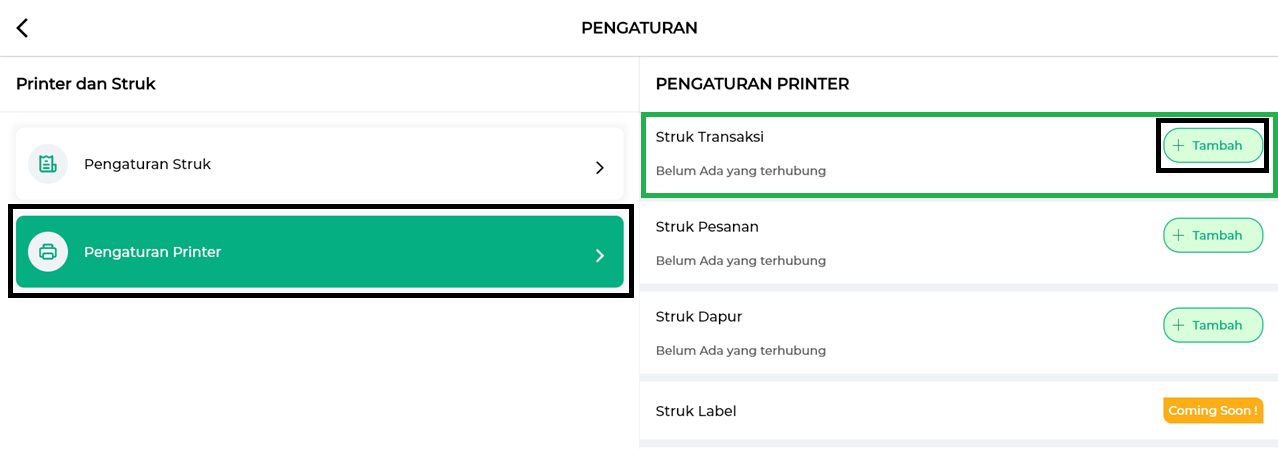Click the printer icon in Pengaturan Printer
1278x449 pixels.
(47, 252)
